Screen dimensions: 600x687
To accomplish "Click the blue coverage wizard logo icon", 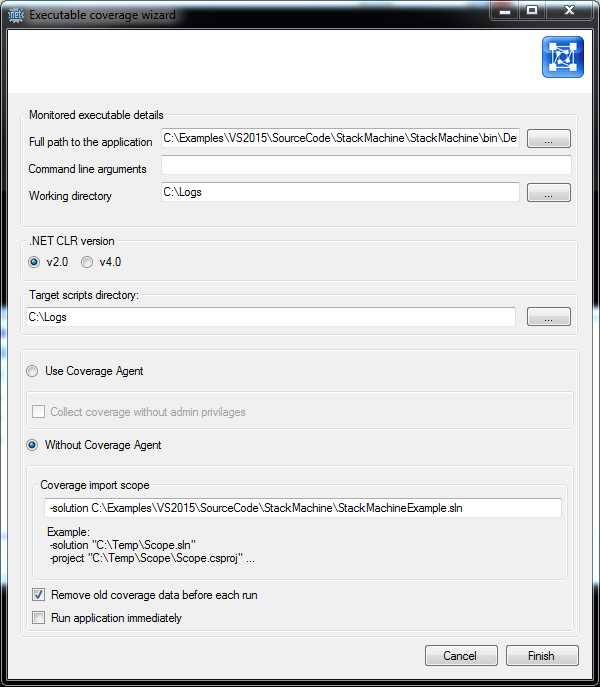I will (x=563, y=57).
